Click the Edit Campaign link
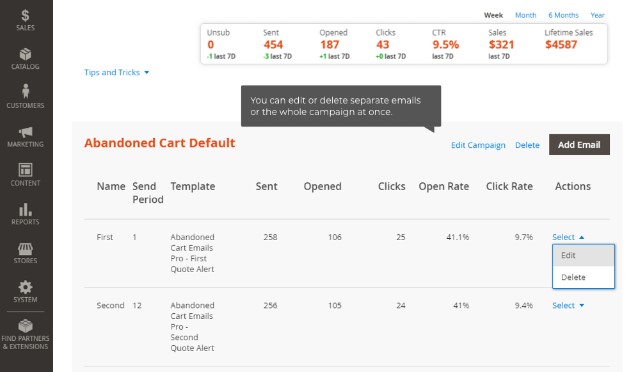Image resolution: width=633 pixels, height=372 pixels. click(478, 145)
